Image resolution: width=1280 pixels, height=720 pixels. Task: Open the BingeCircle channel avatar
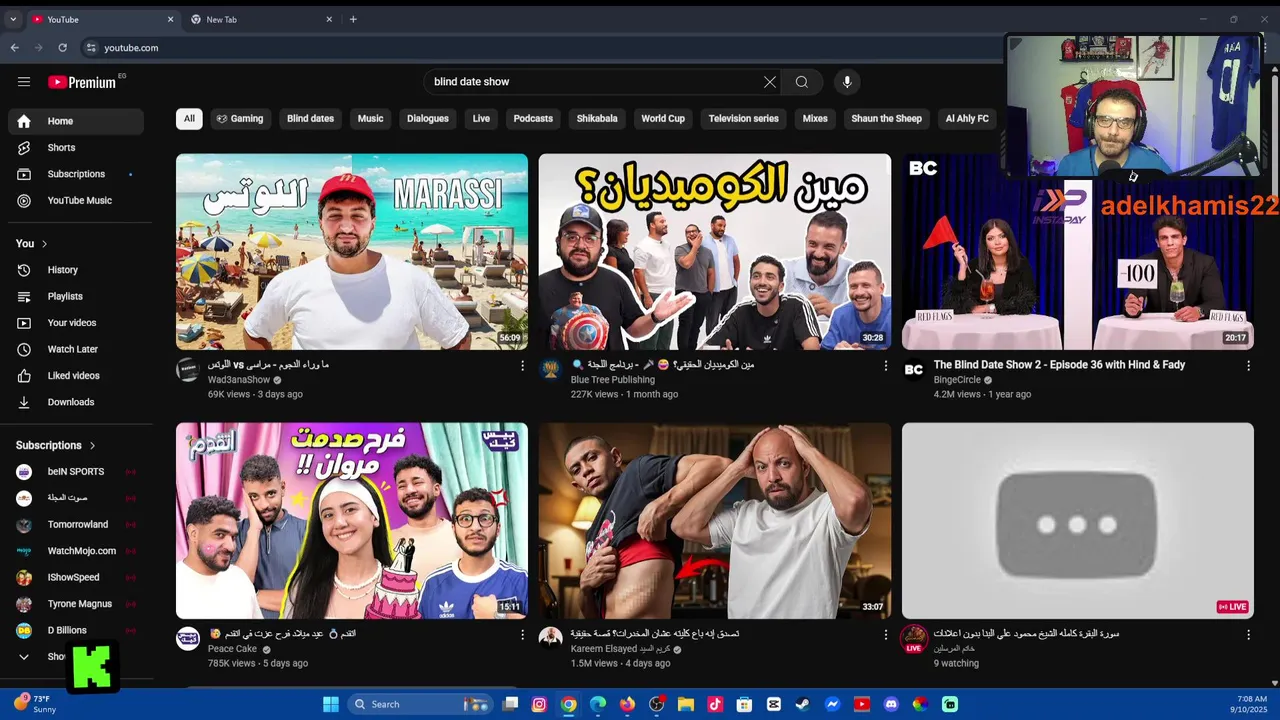tap(914, 370)
